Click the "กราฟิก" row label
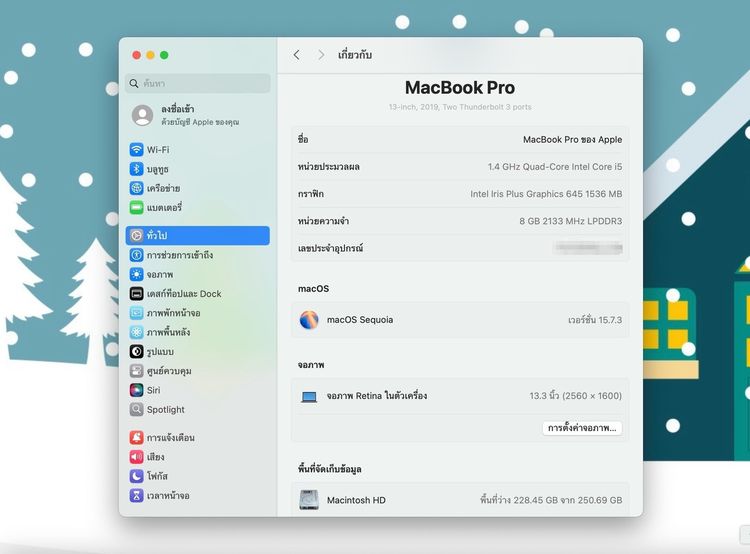Screen dimensions: 750x554 (x=310, y=194)
